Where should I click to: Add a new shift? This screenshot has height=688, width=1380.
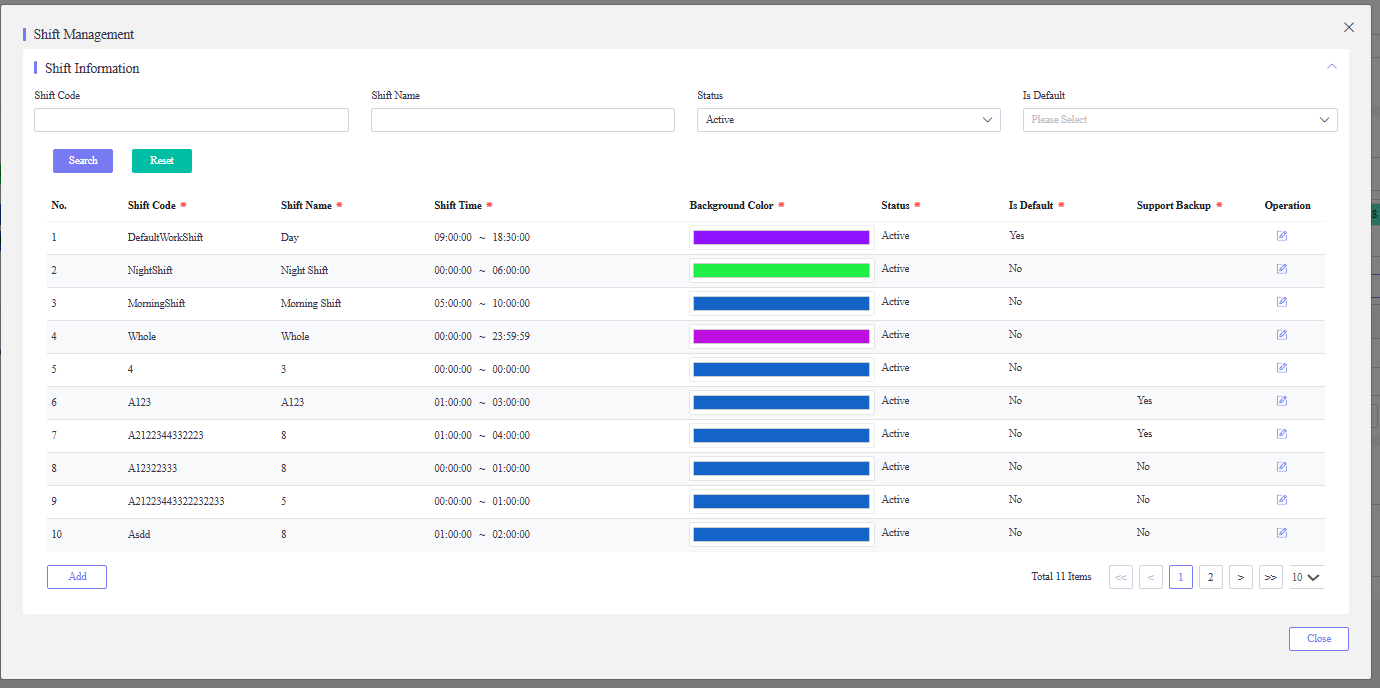coord(77,577)
